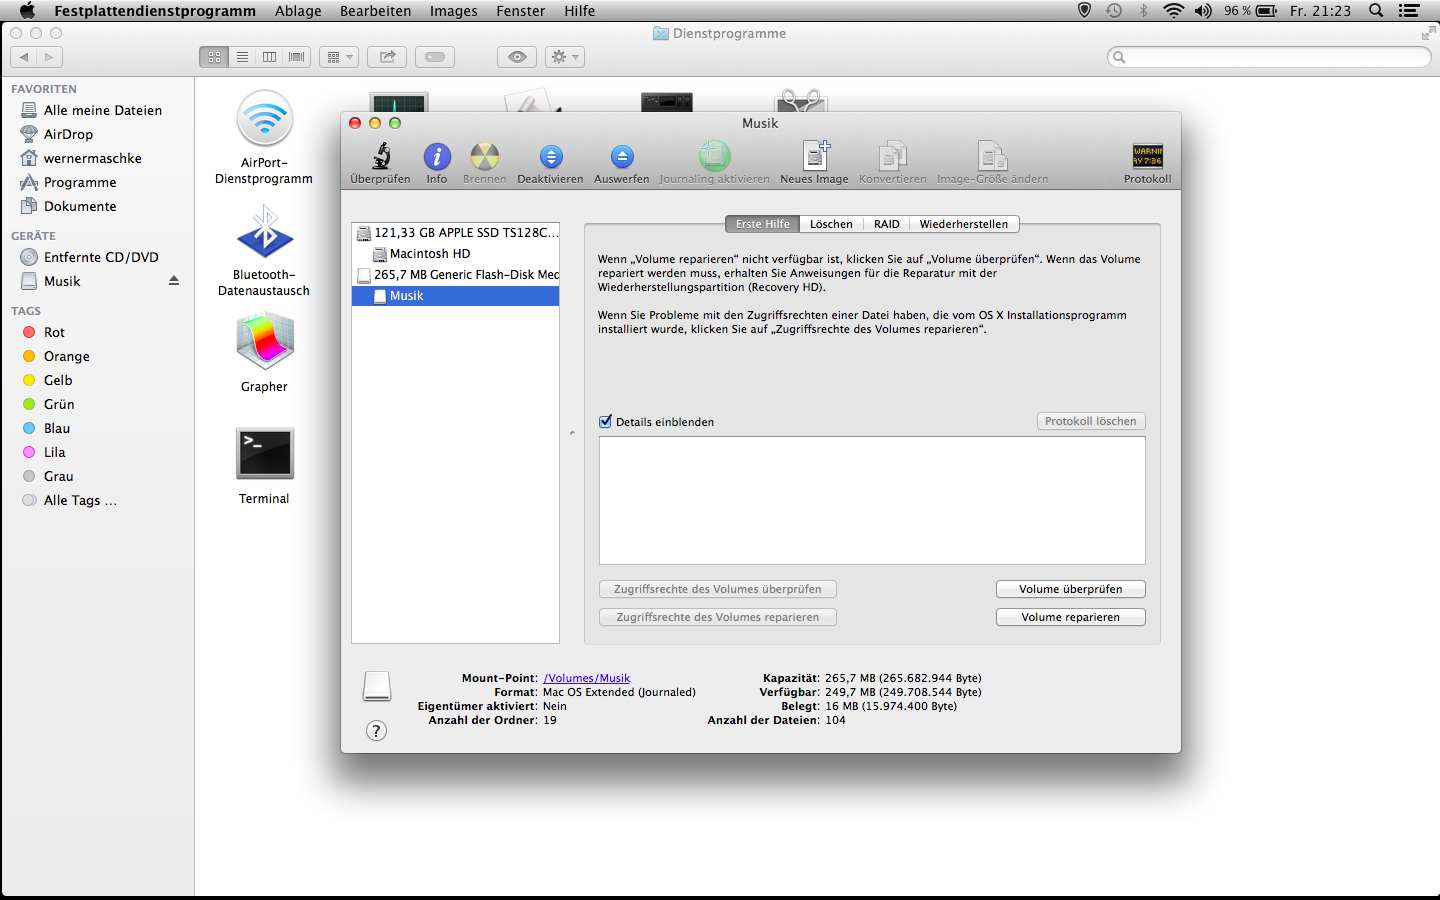Click the Volume überprüfen button
The width and height of the screenshot is (1440, 900).
point(1070,589)
